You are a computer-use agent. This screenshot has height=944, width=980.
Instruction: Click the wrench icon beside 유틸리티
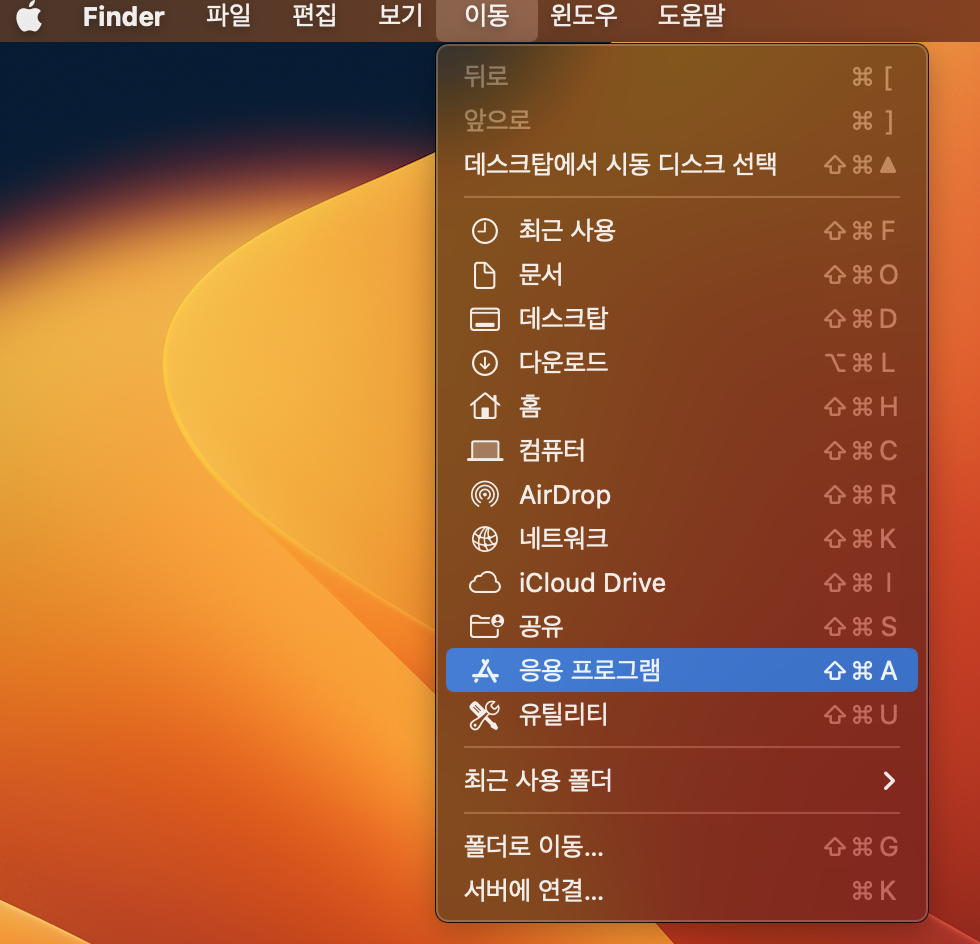[486, 715]
